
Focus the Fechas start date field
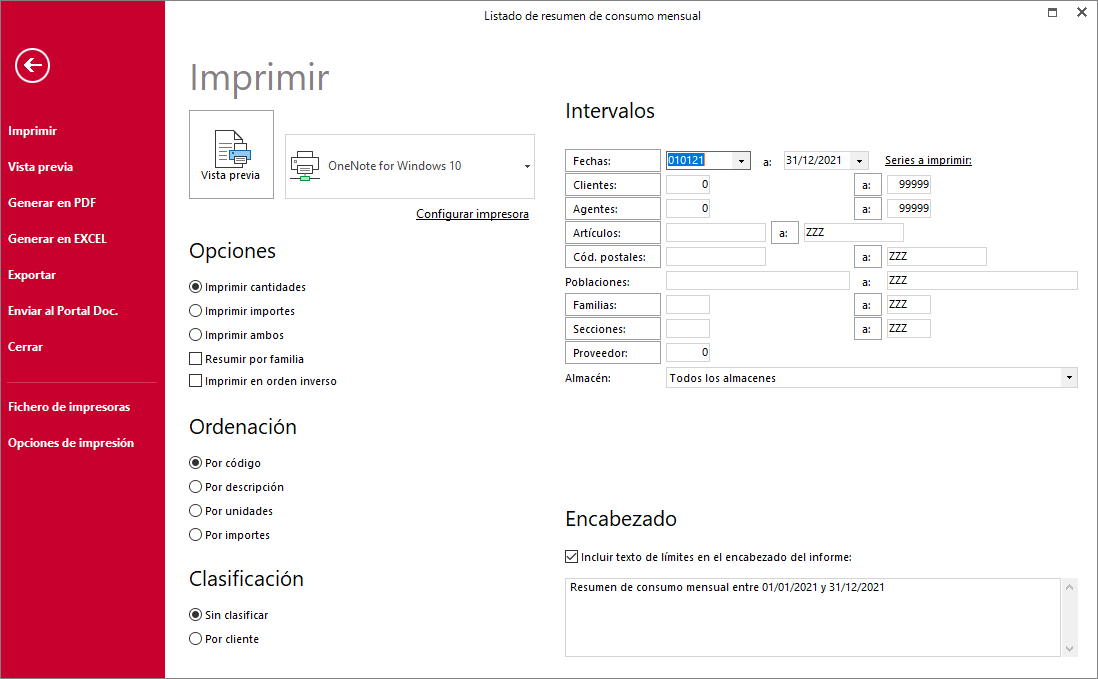[699, 160]
